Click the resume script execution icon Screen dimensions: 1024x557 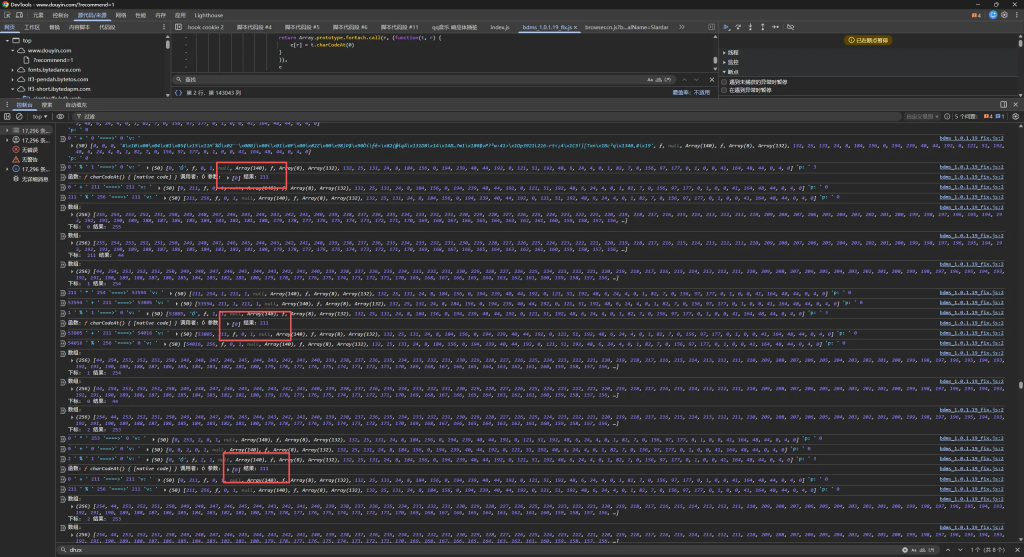click(727, 27)
